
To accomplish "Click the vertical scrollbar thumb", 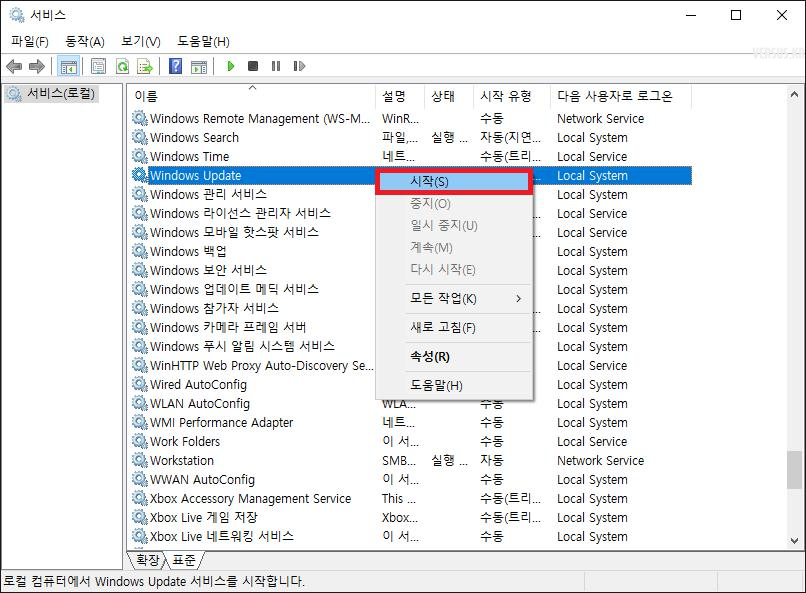I will tap(794, 470).
